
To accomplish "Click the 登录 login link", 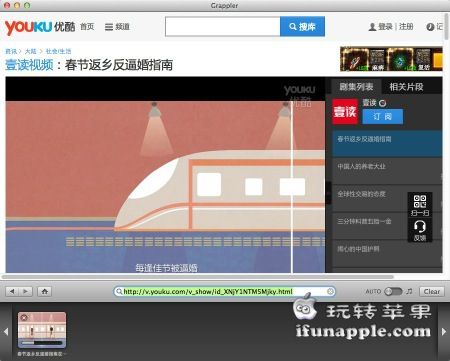I will 385,27.
